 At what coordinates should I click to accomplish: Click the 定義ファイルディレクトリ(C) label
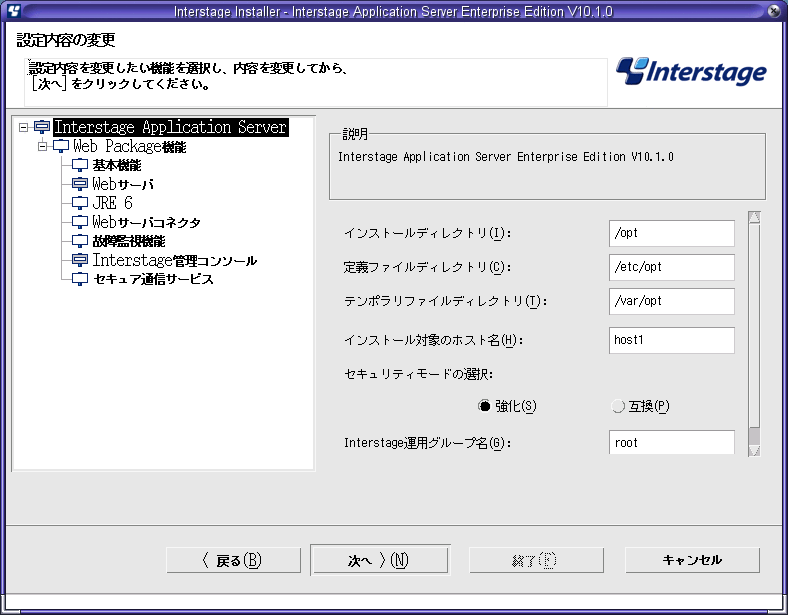click(428, 267)
